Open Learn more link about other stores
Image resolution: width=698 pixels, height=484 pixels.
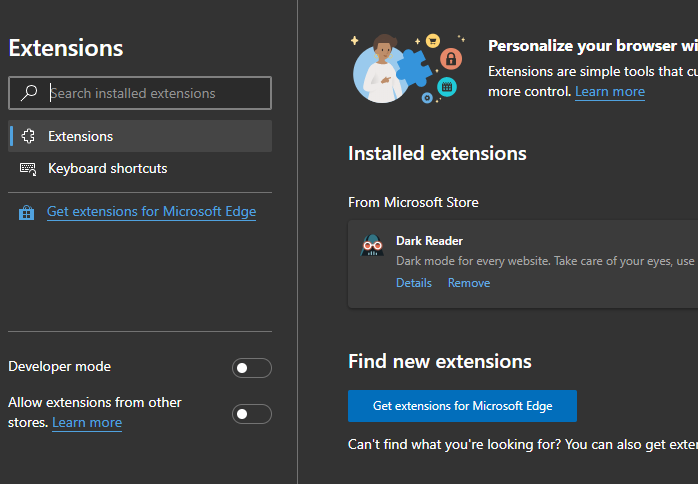pos(87,423)
